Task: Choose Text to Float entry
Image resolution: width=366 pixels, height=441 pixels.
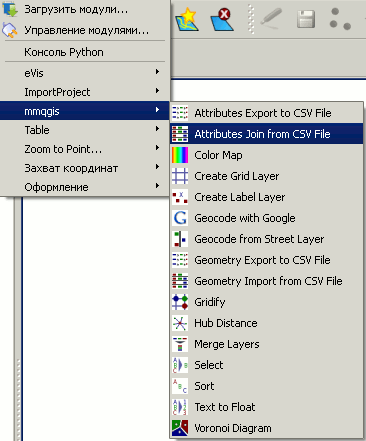Action: (x=267, y=407)
